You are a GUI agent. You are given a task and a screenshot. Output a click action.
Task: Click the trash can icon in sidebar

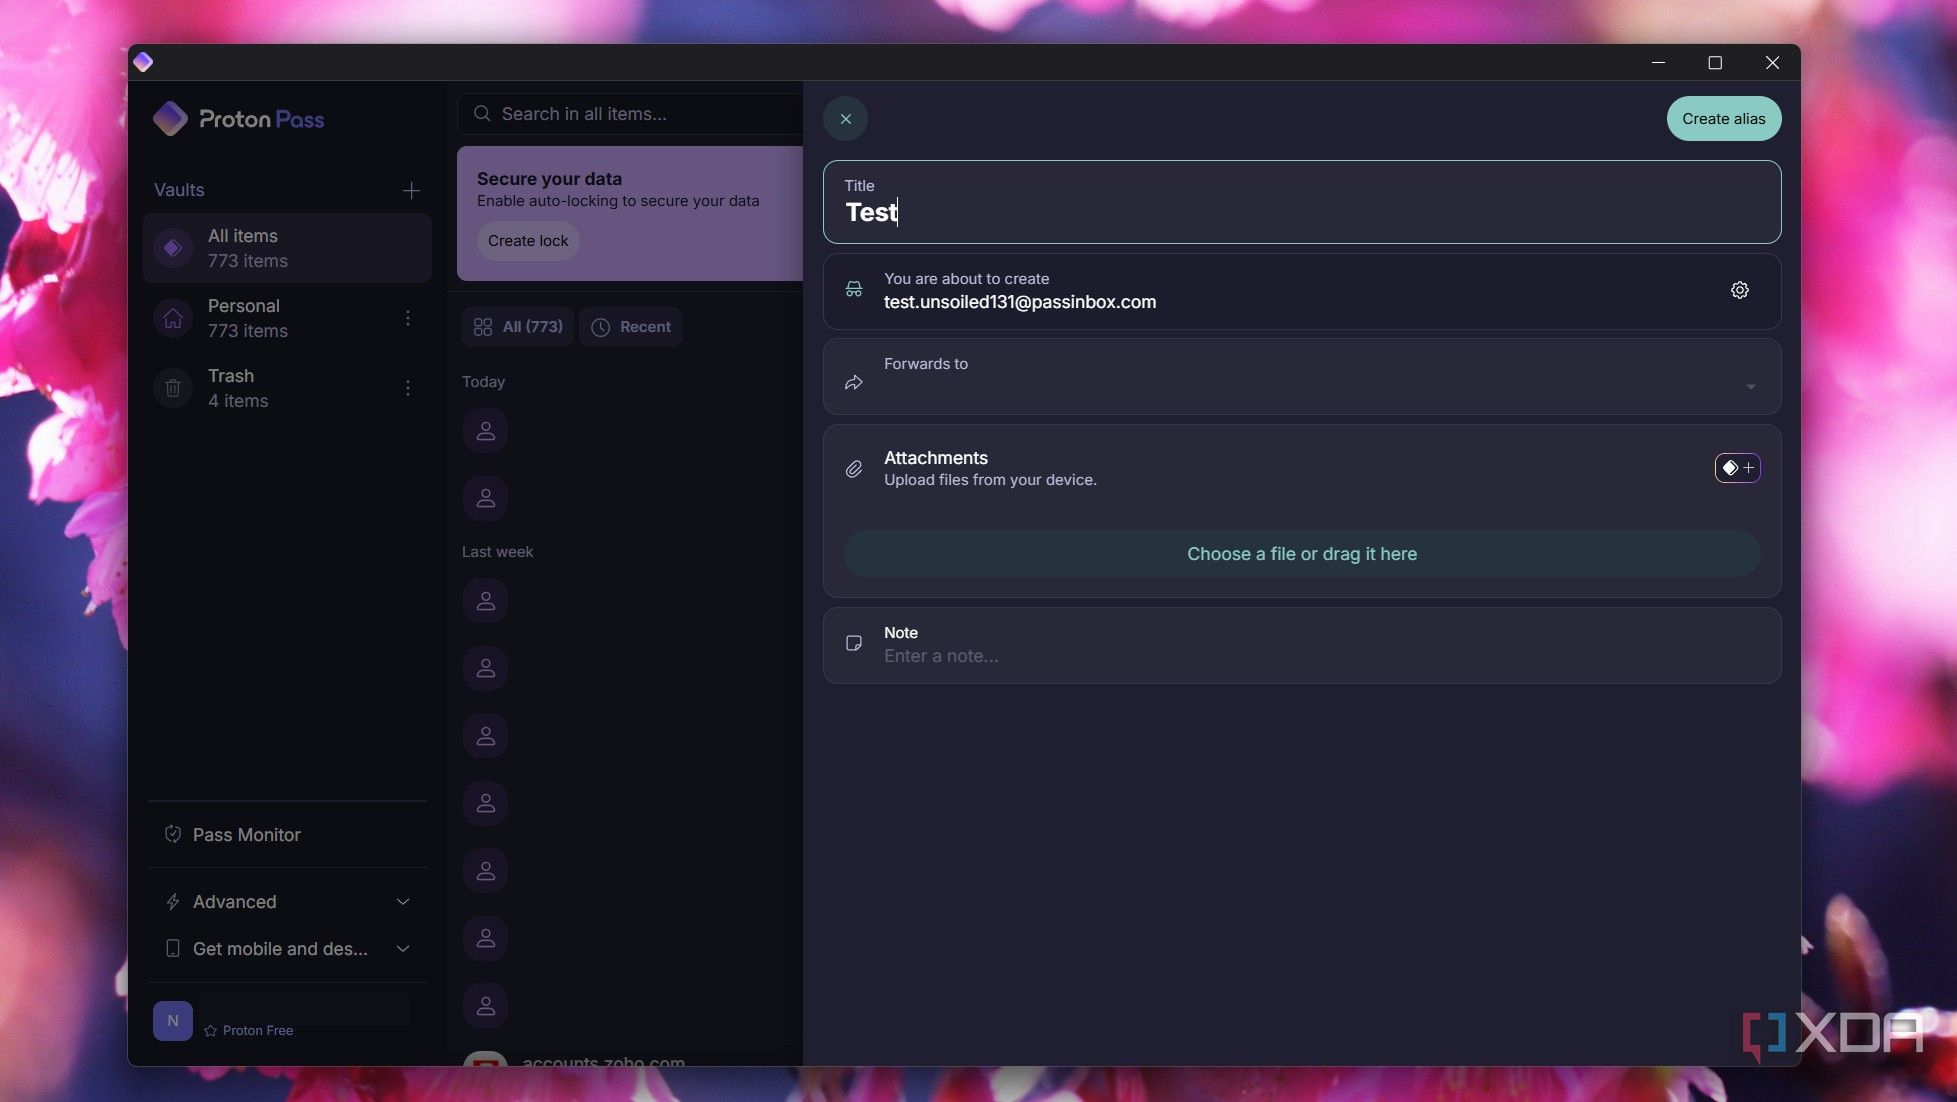coord(172,388)
